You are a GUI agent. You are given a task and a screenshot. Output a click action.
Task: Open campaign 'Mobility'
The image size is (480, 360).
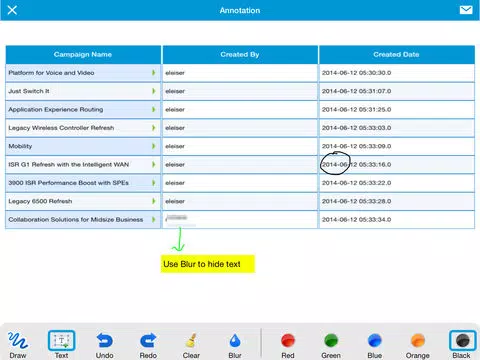[x=20, y=146]
